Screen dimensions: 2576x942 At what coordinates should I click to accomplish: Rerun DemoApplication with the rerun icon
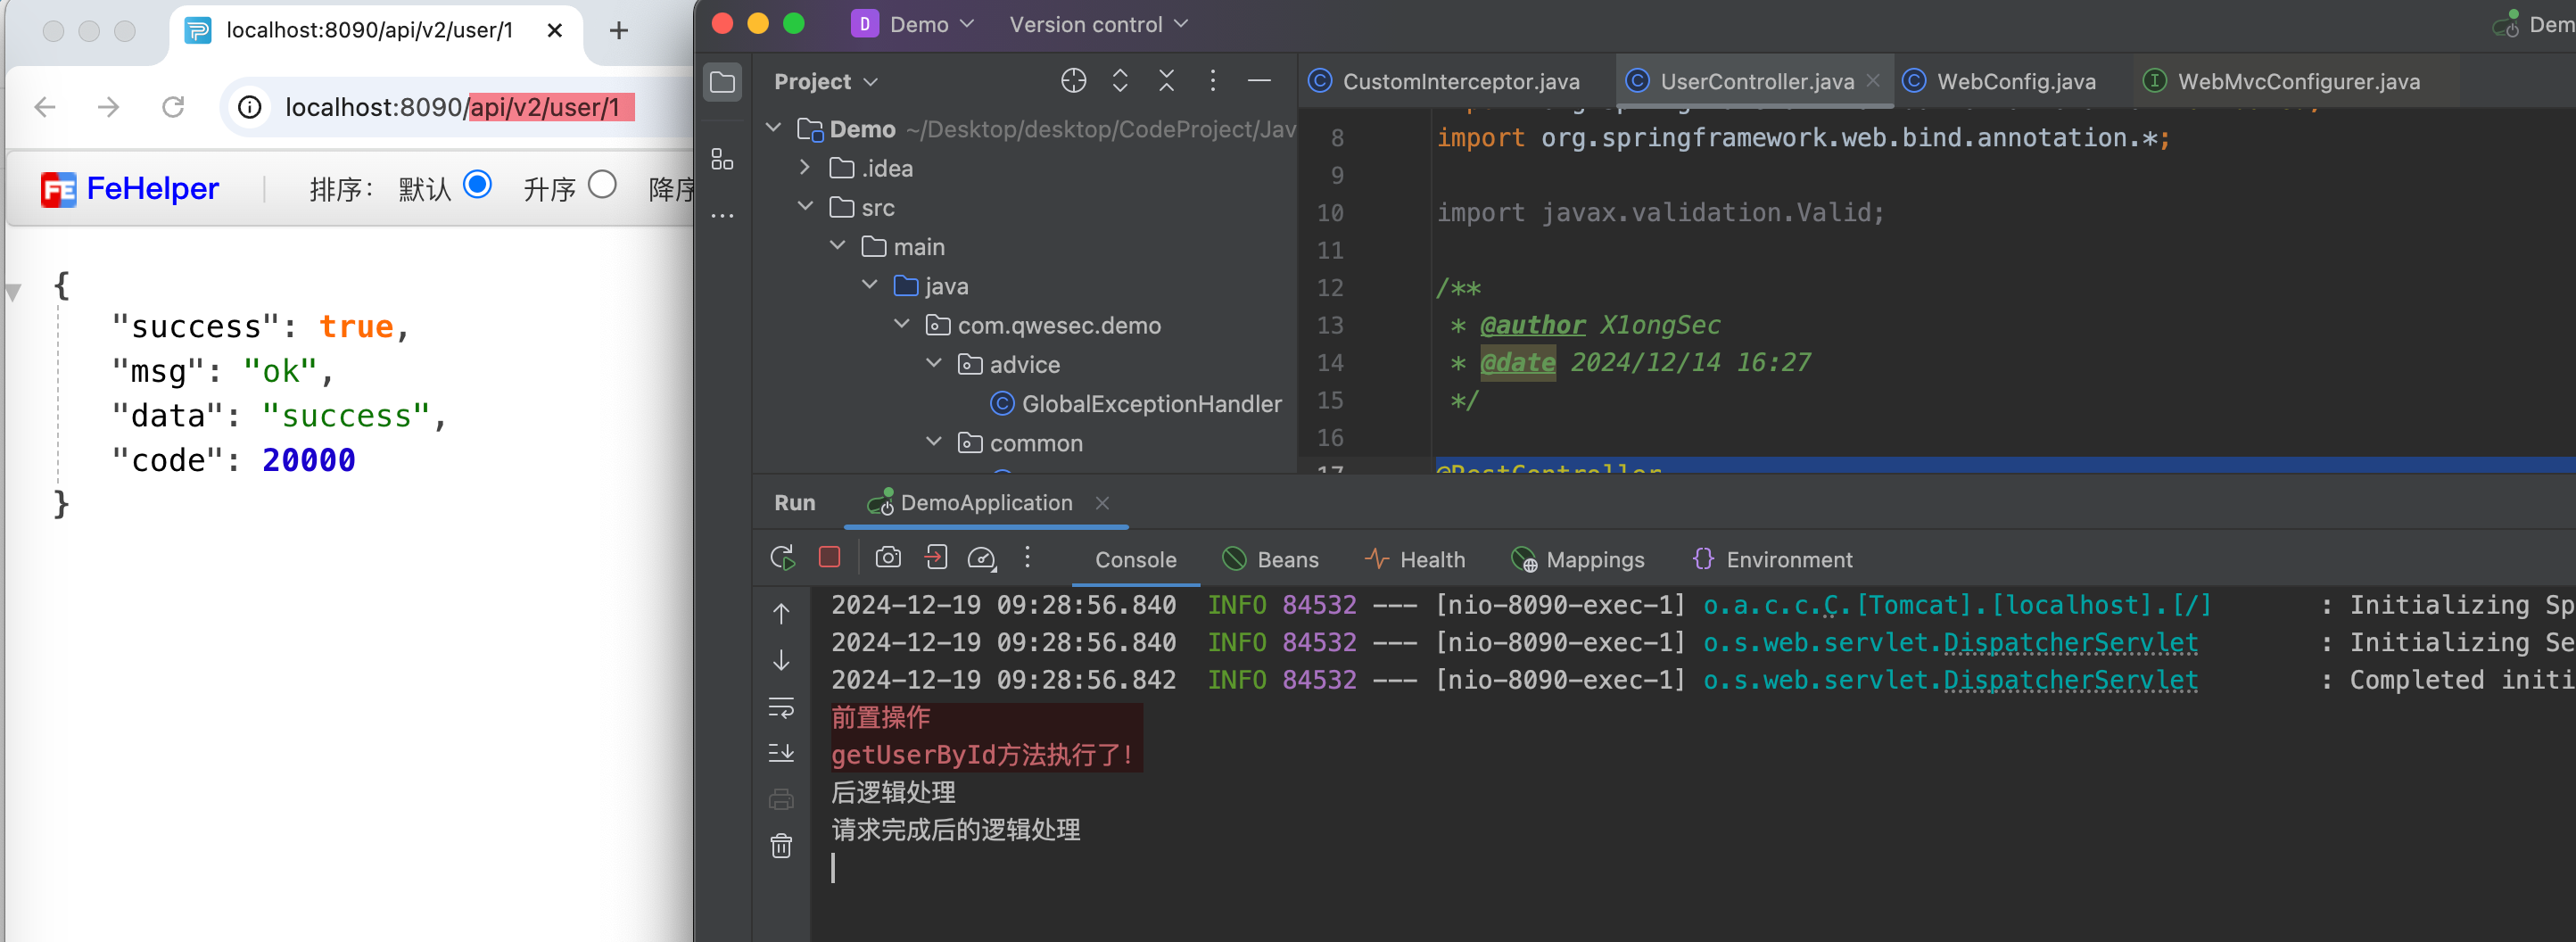pyautogui.click(x=783, y=558)
